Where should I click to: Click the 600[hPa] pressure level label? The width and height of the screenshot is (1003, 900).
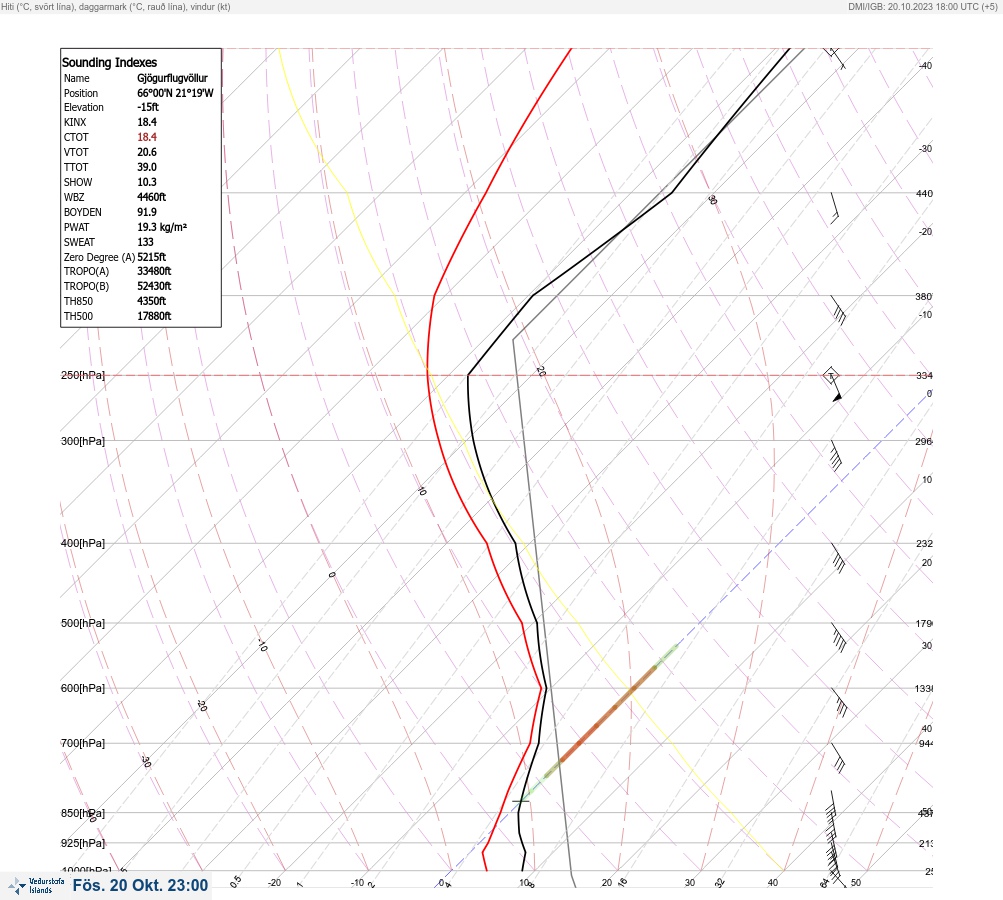83,688
